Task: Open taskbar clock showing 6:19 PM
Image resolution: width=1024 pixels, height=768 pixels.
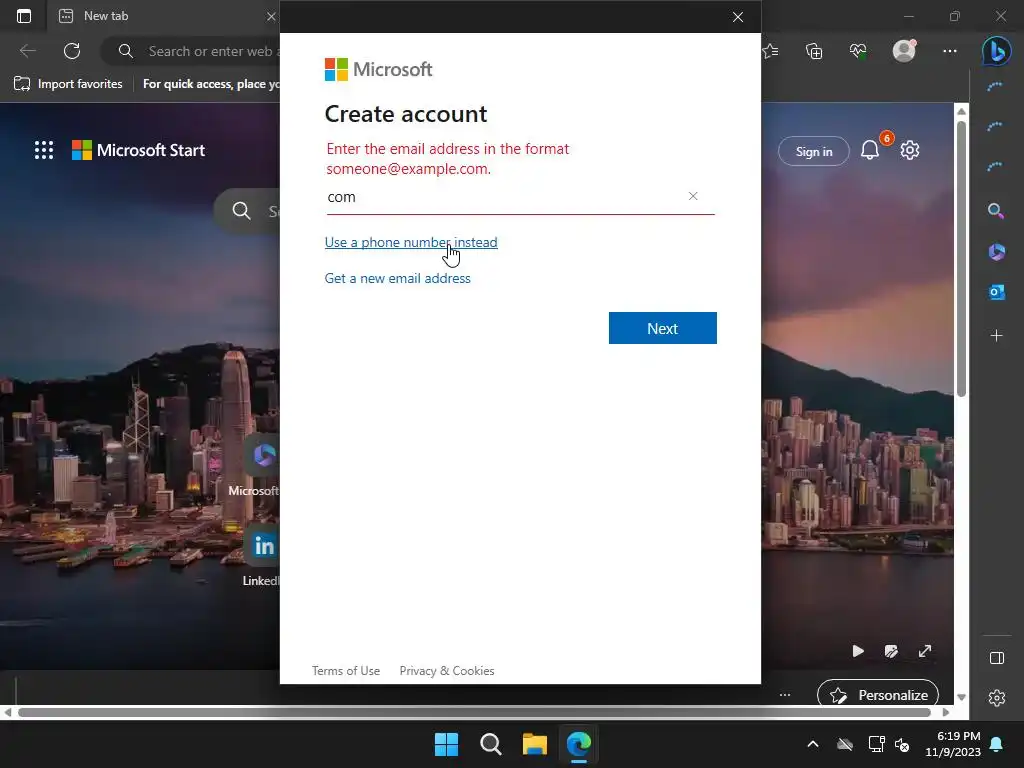Action: [x=953, y=744]
